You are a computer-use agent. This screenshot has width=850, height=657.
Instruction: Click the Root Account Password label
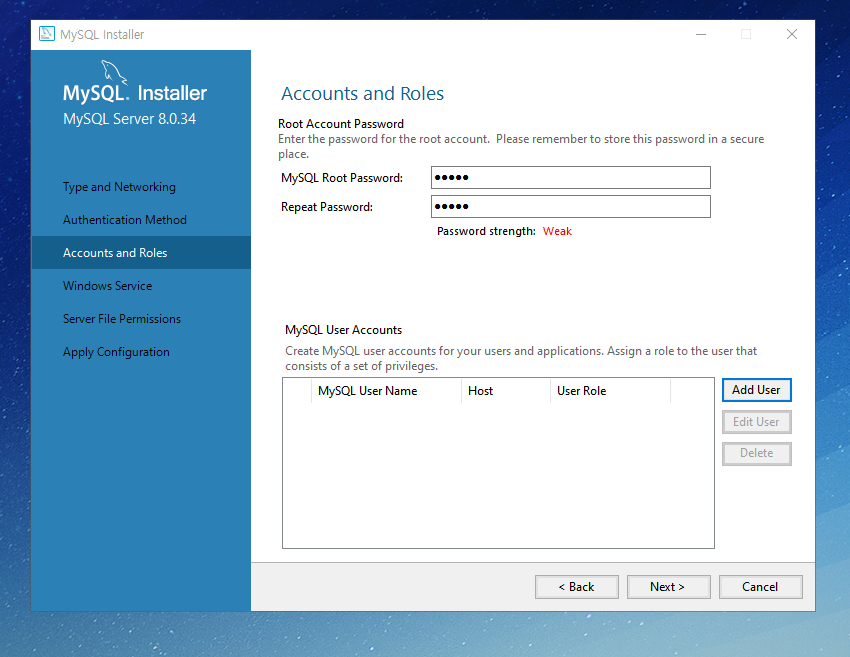point(341,124)
